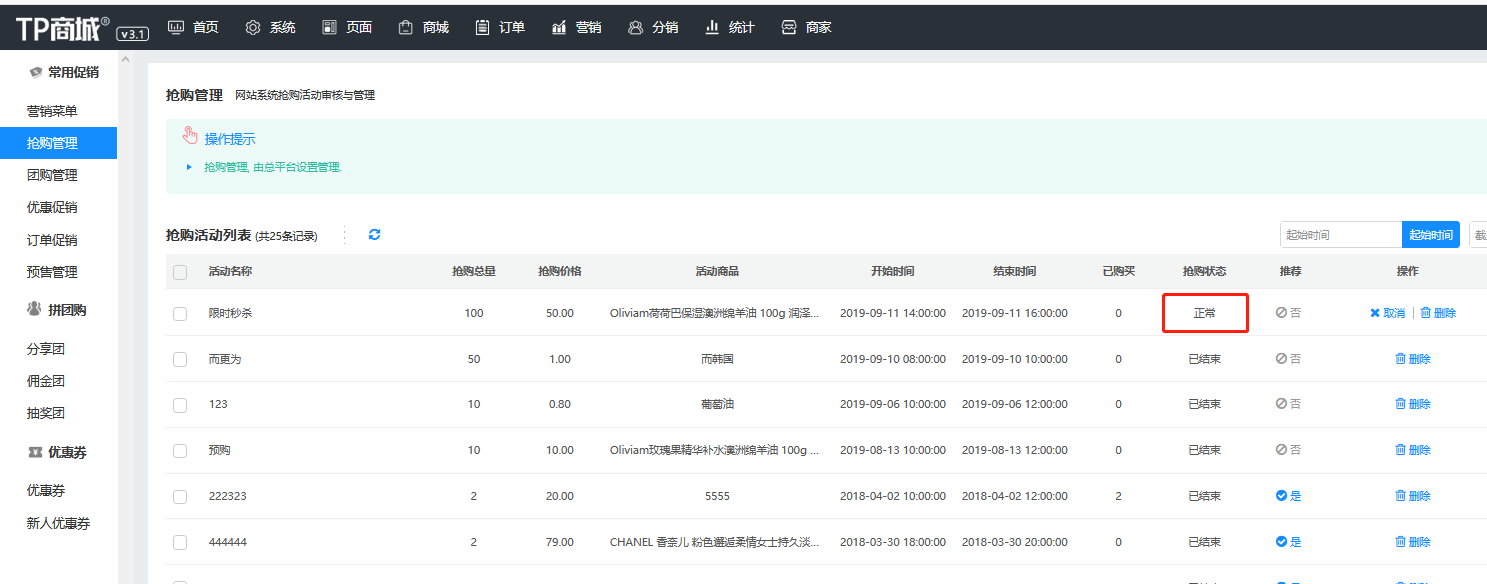The image size is (1487, 584).
Task: Open the 订单 top menu
Action: (x=500, y=27)
